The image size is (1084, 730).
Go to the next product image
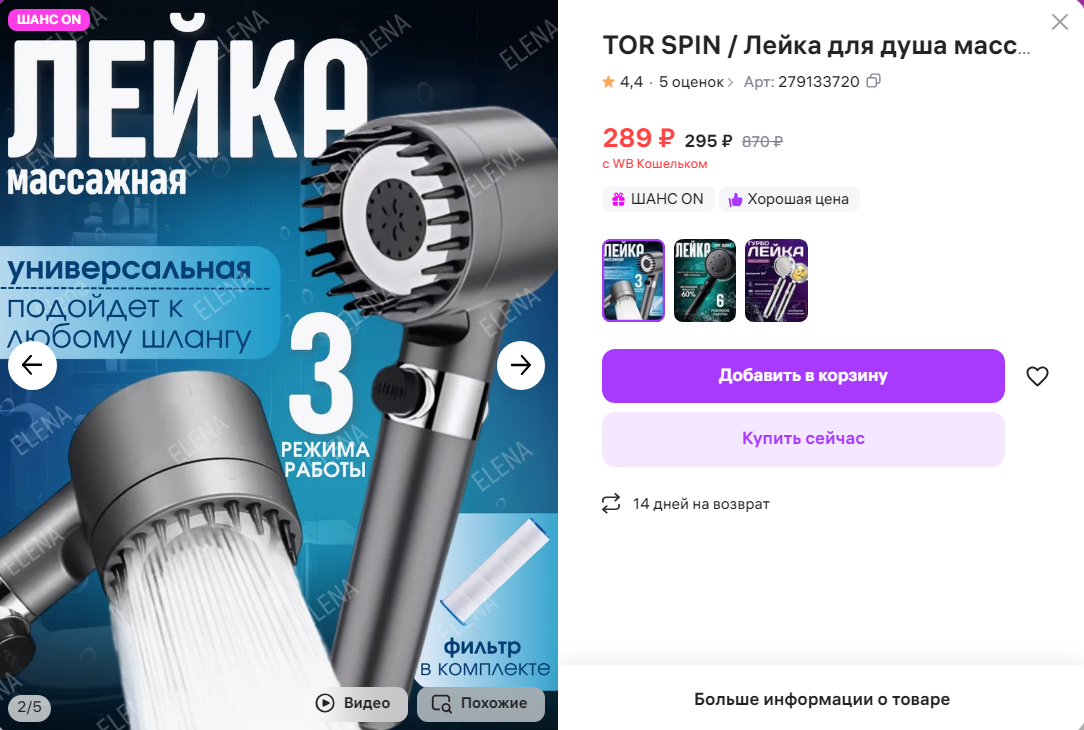coord(521,365)
